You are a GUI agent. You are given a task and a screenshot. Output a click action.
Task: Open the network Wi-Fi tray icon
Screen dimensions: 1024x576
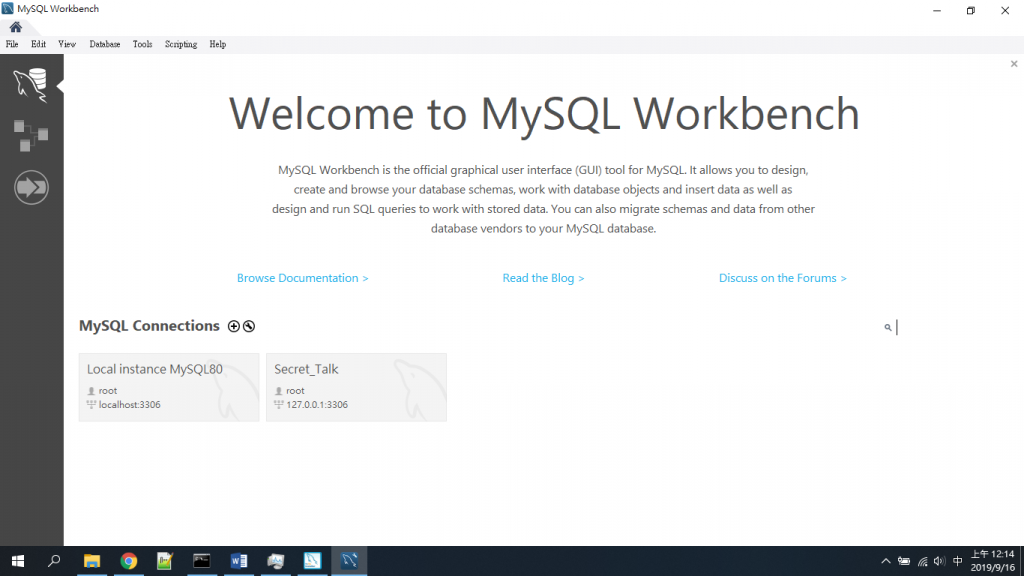[922, 561]
